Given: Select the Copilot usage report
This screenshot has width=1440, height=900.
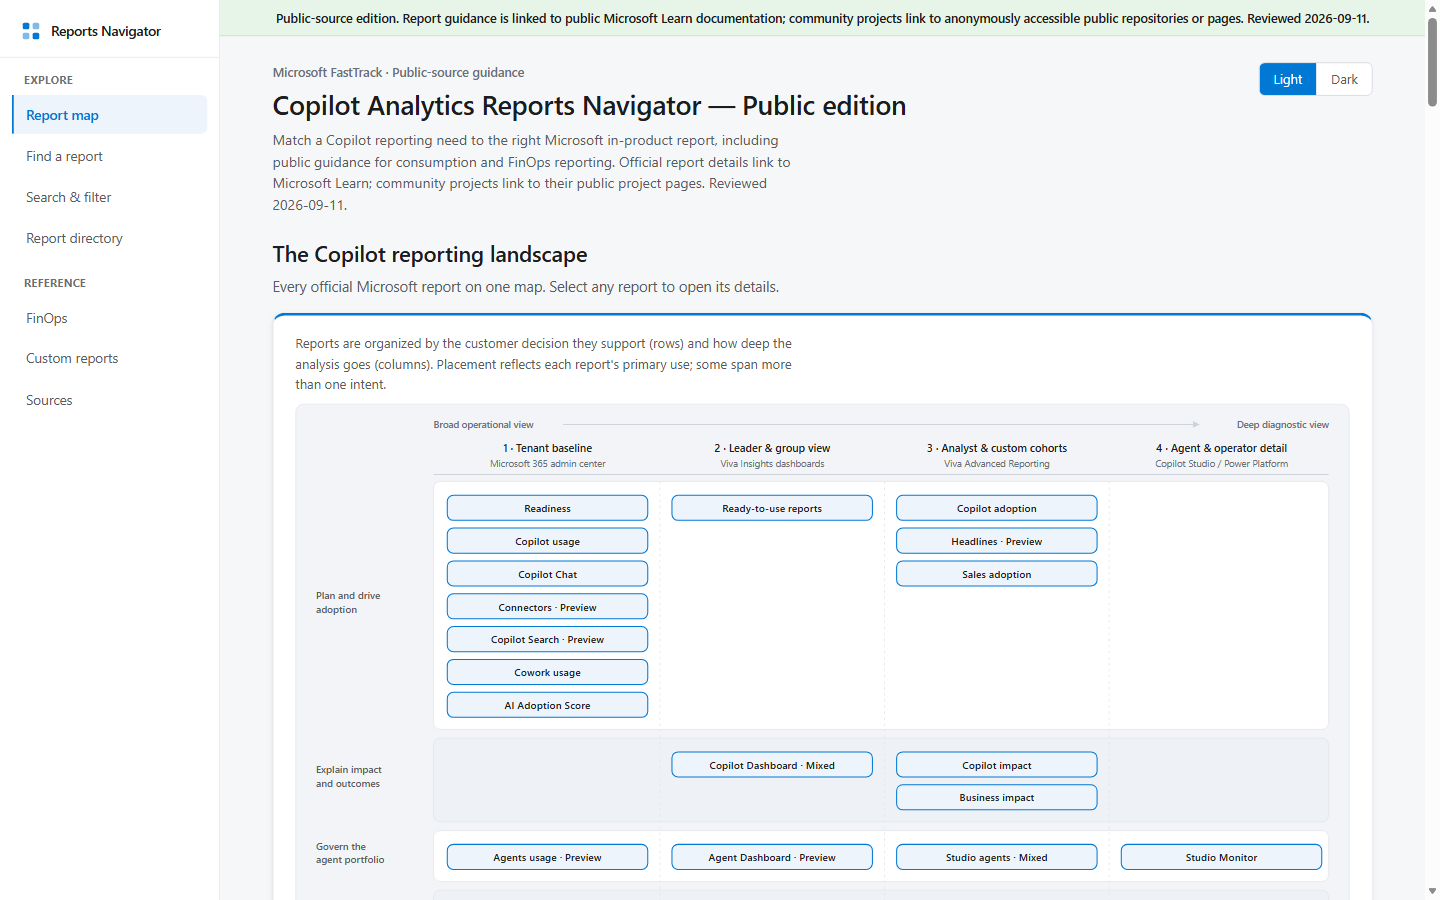Looking at the screenshot, I should pos(547,541).
